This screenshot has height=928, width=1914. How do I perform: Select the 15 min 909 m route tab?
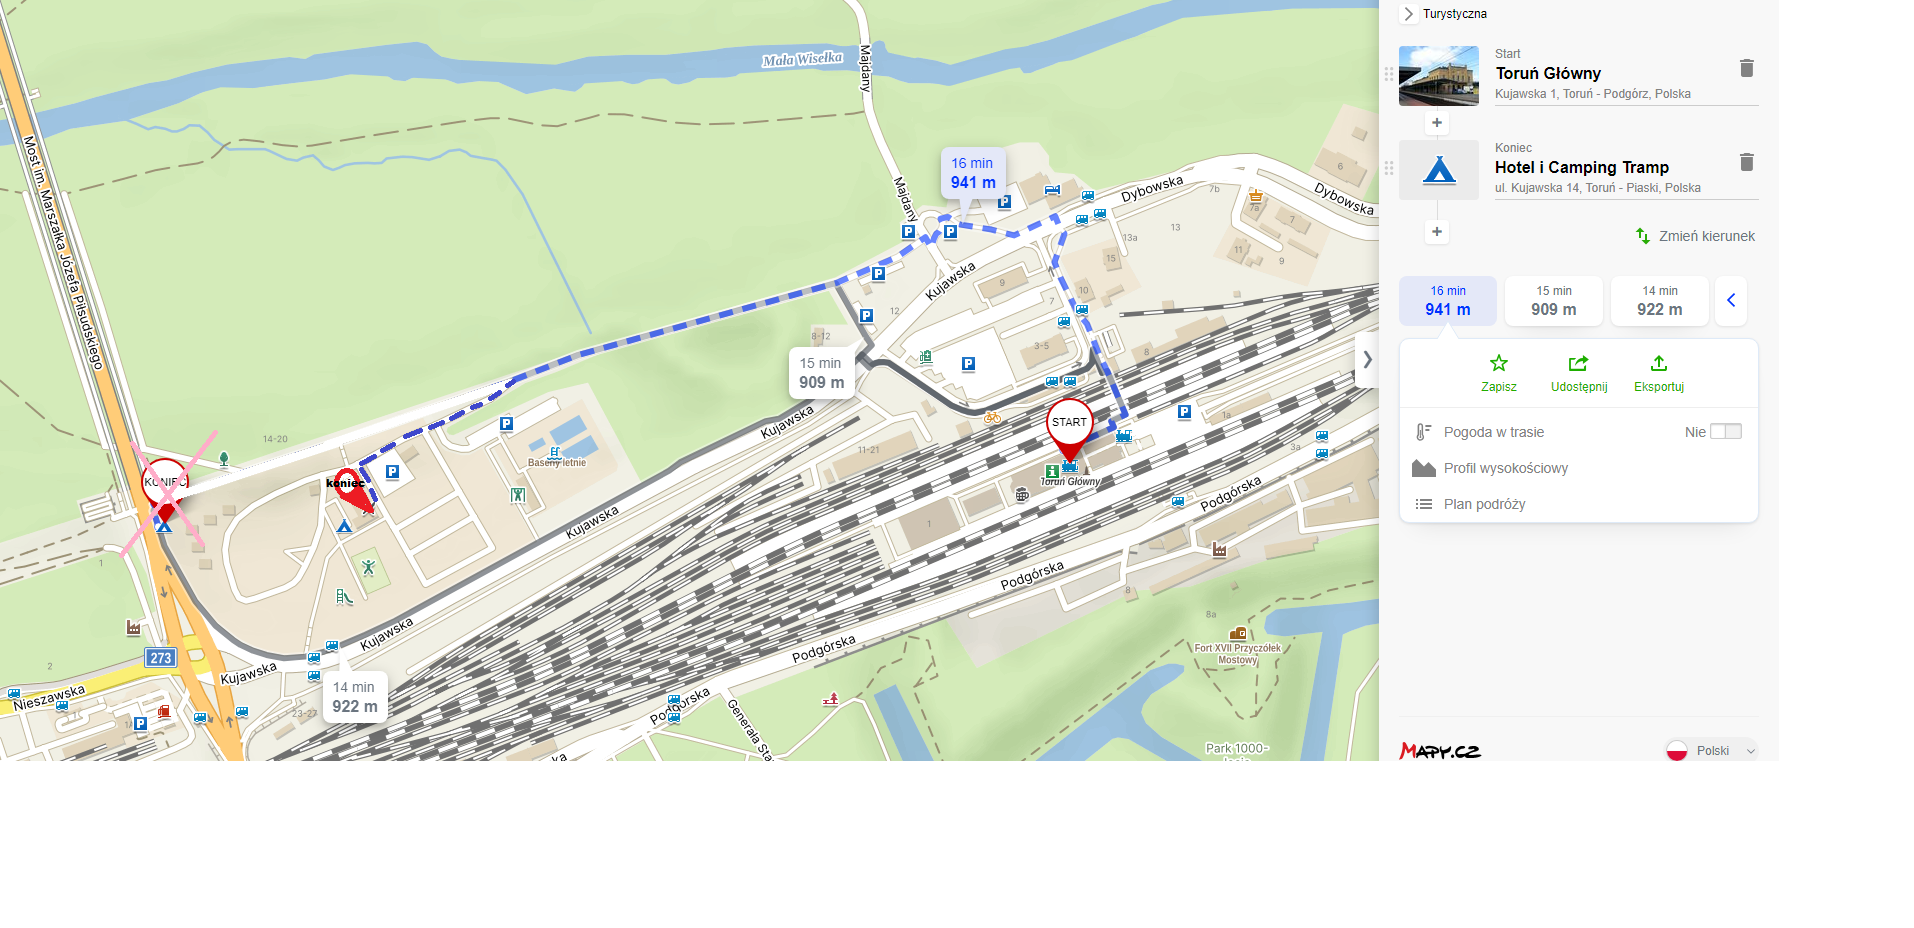[1553, 300]
